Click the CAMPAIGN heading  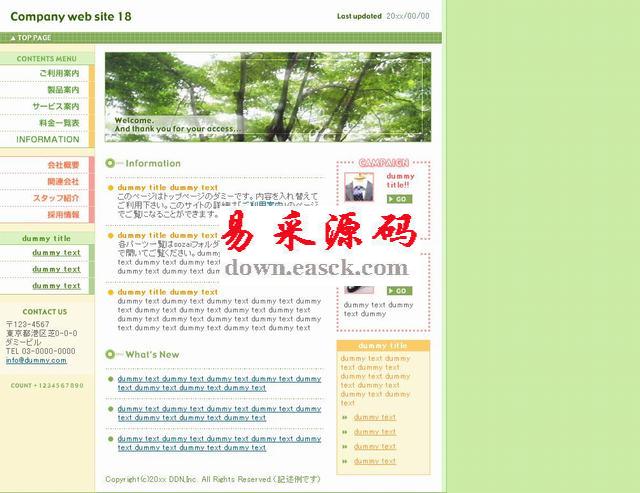[x=383, y=163]
